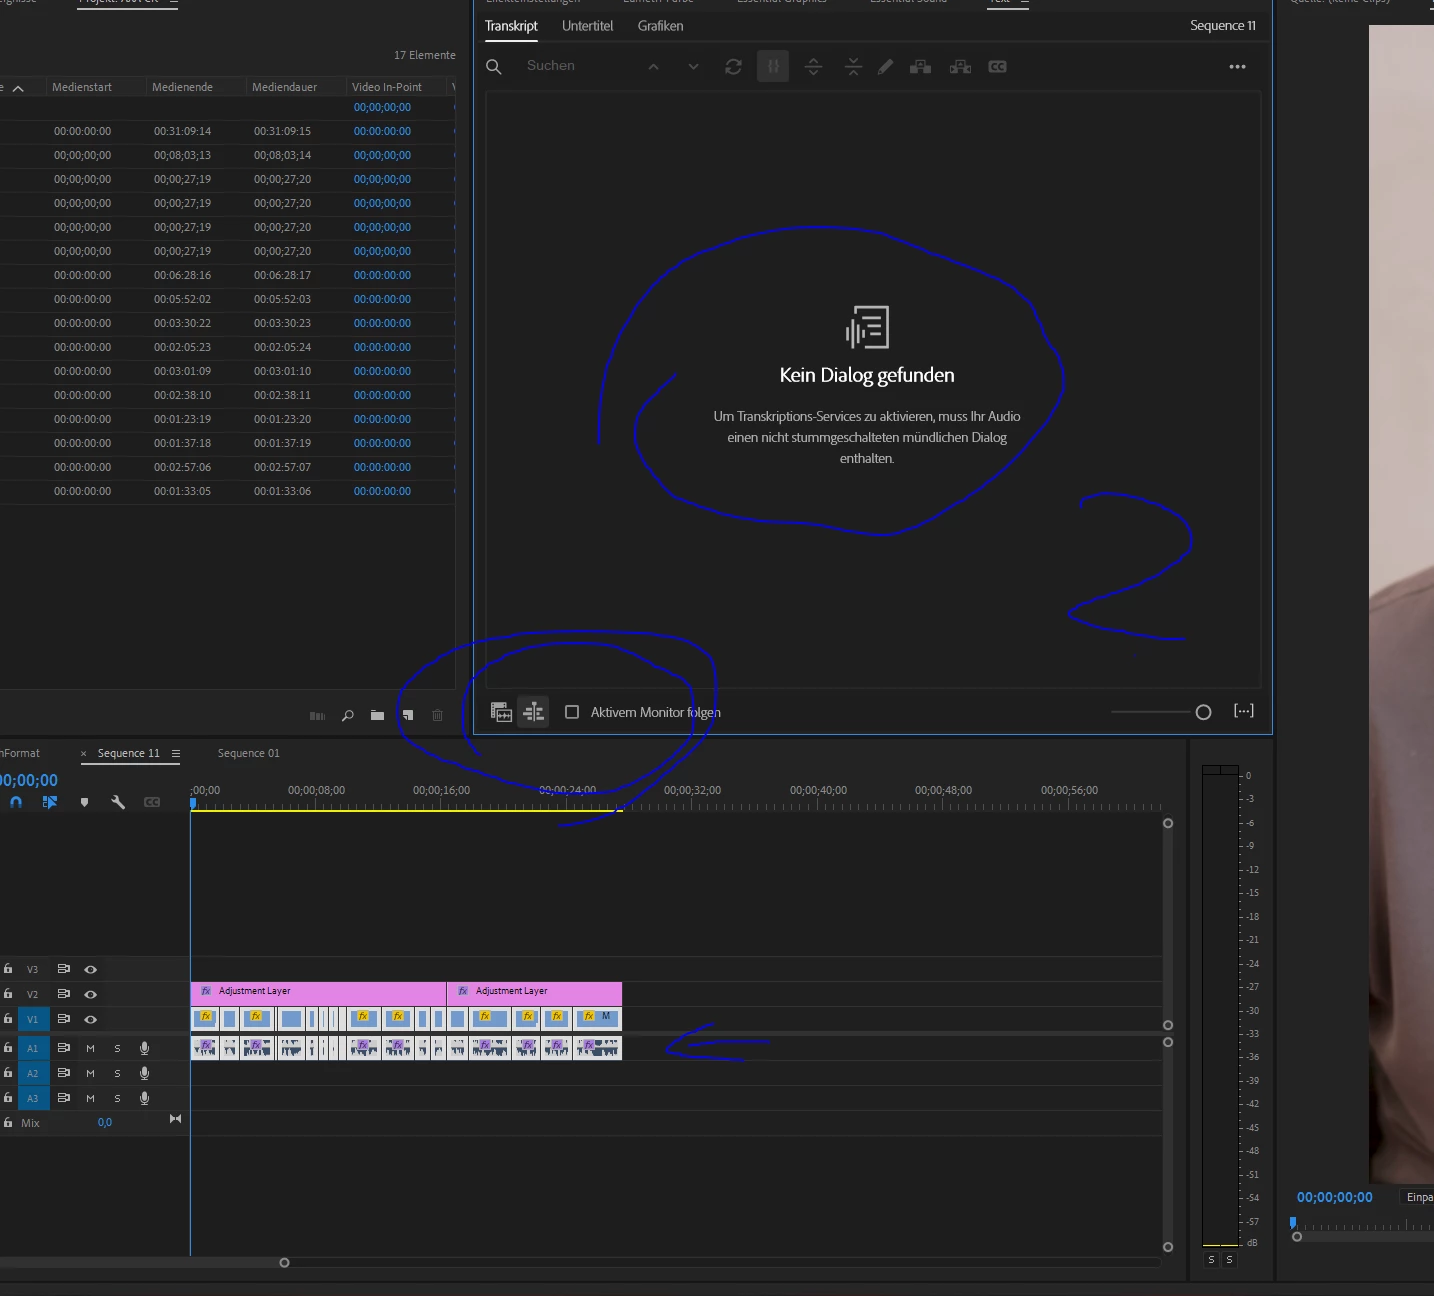
Task: Toggle voice-over record on track A2
Action: click(x=144, y=1073)
